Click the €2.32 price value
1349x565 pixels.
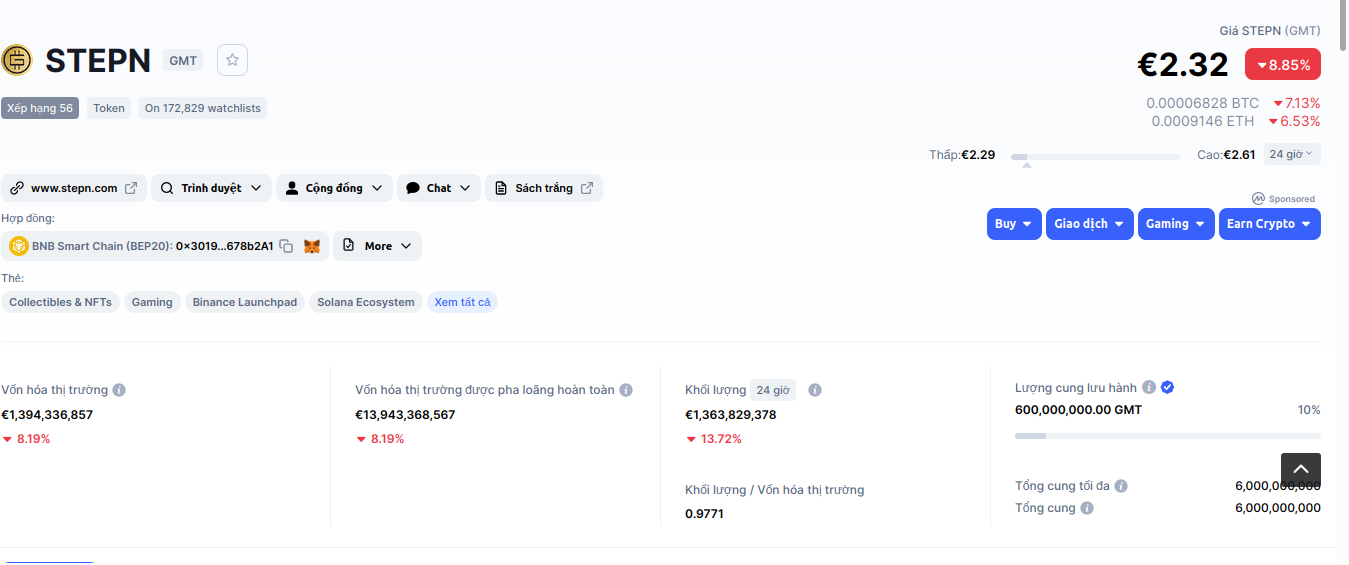click(1183, 65)
